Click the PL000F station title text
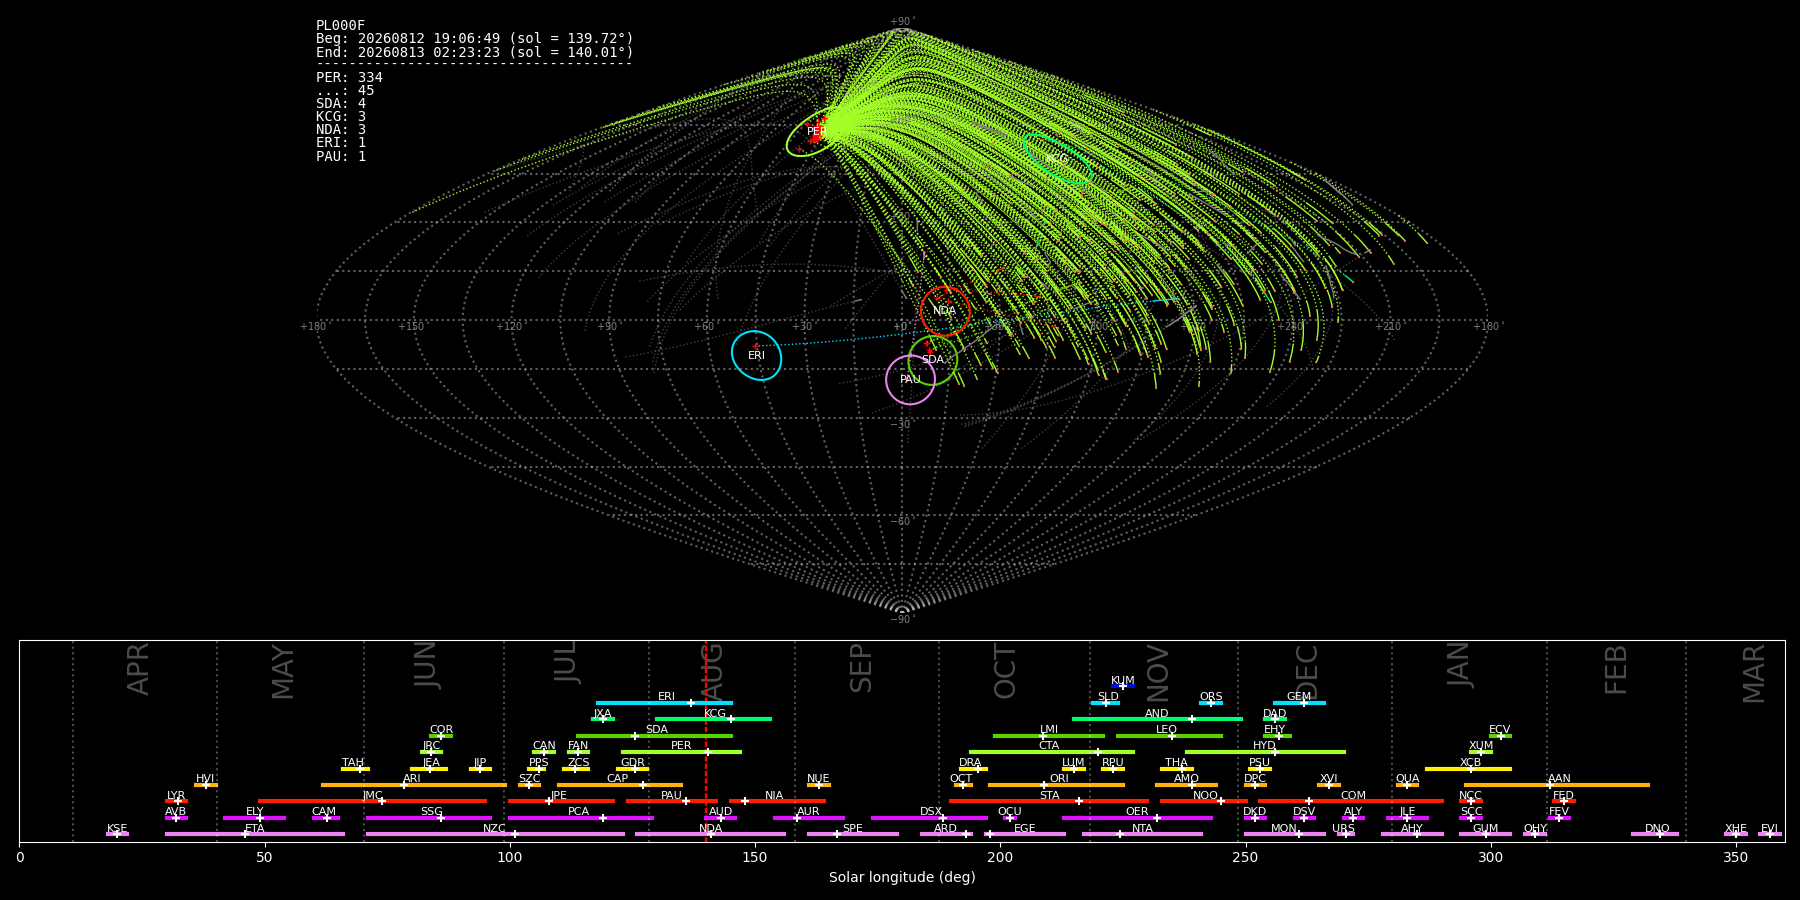 click(341, 25)
